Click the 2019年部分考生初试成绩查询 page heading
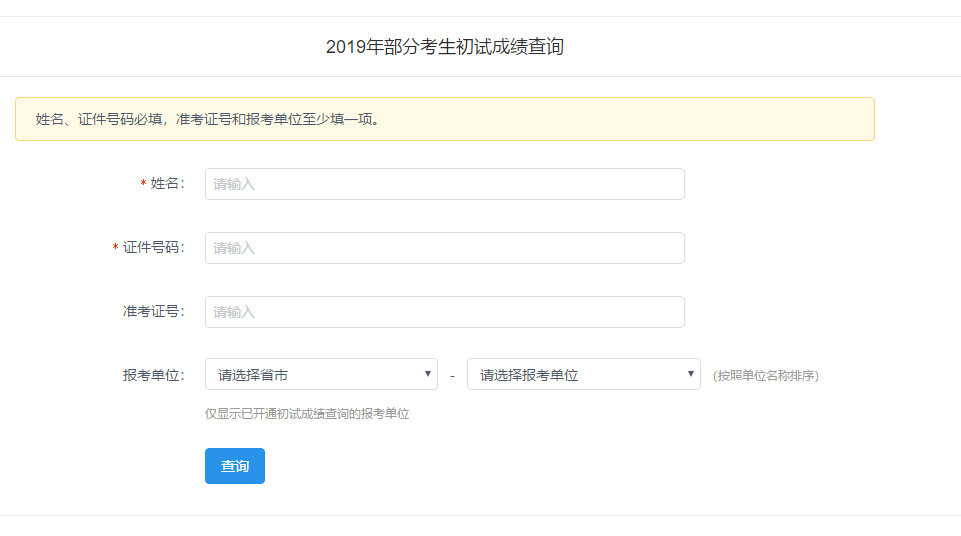The height and width of the screenshot is (536, 961). (x=444, y=47)
